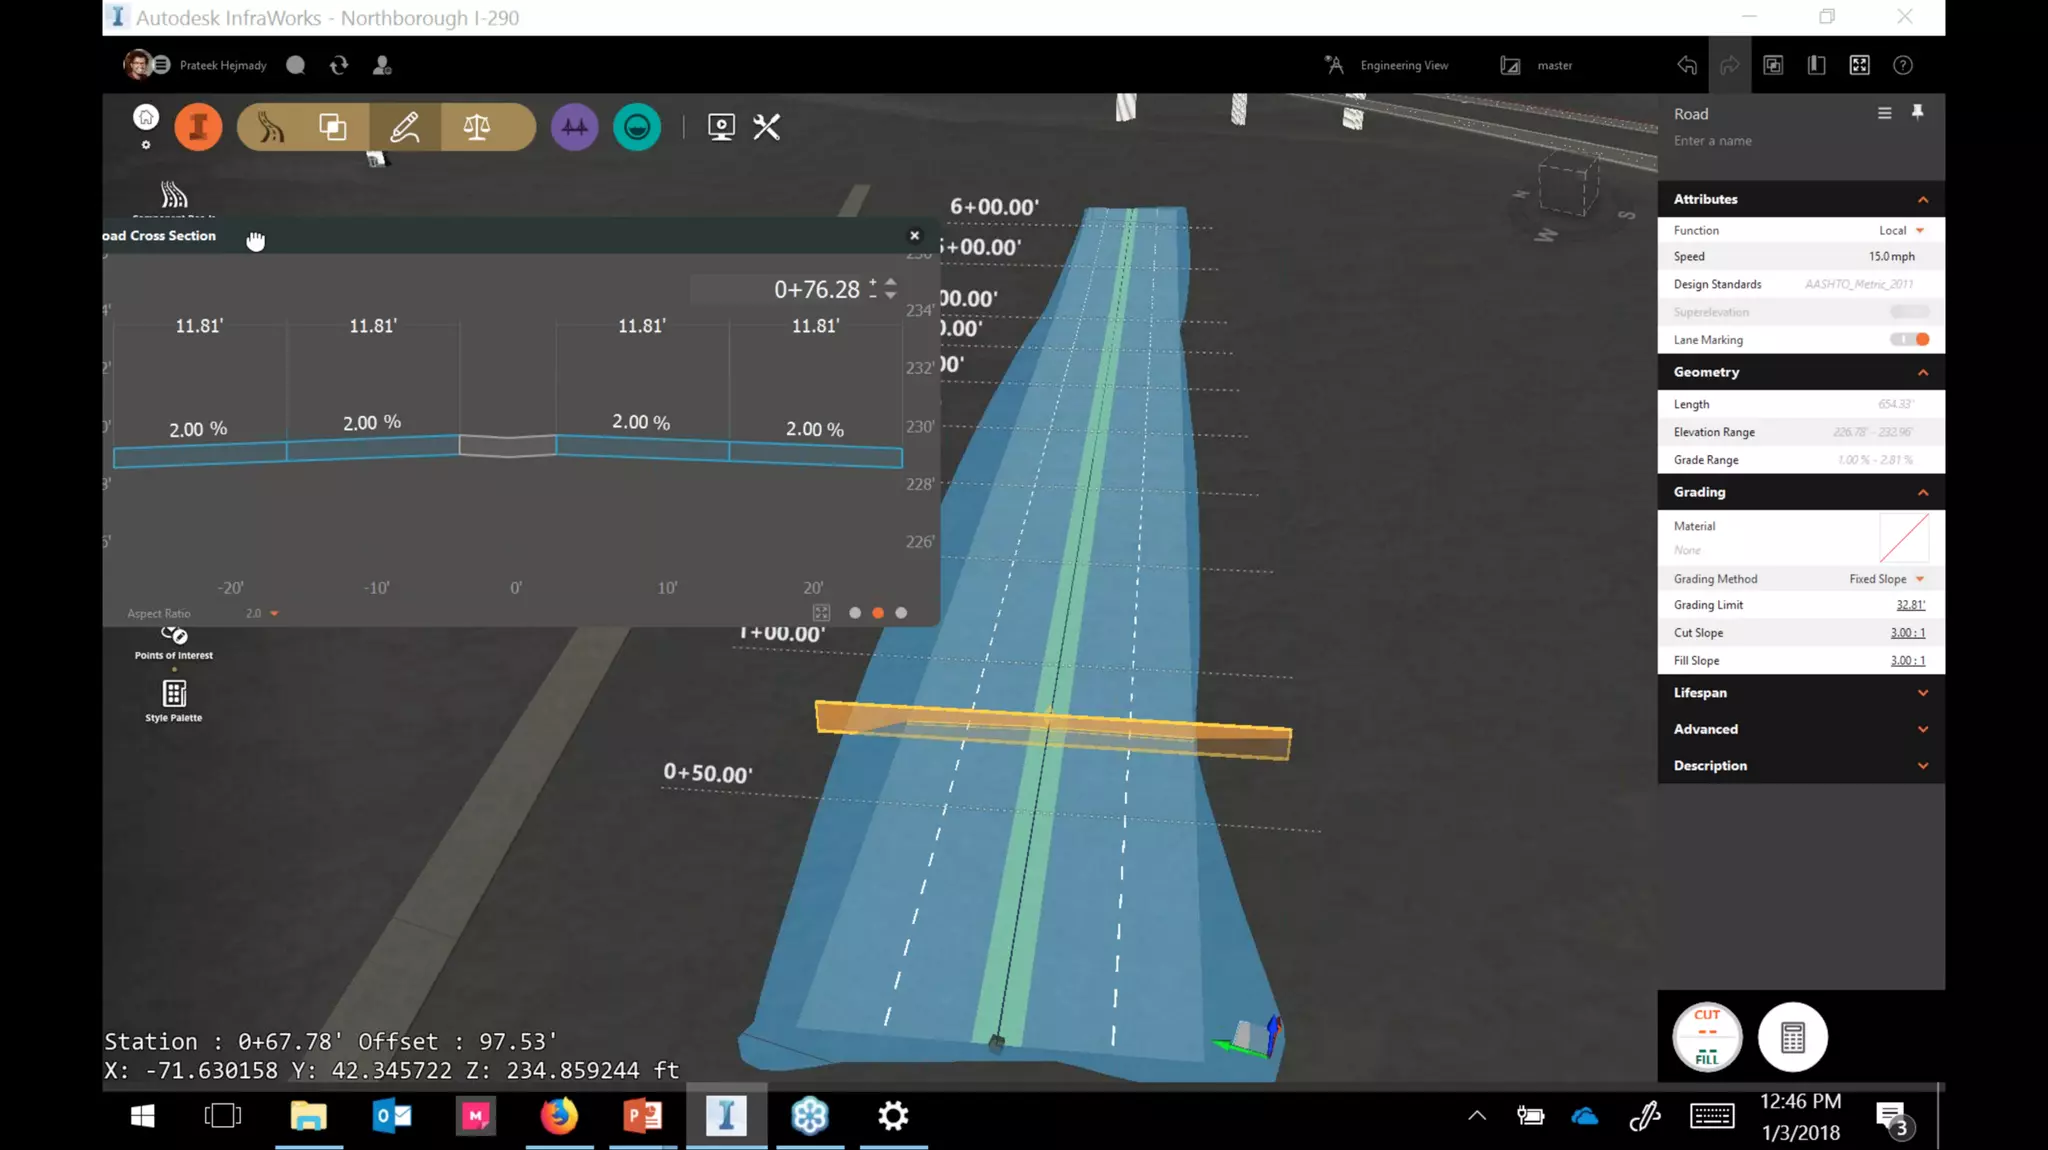Open Firefox from the taskbar

tap(559, 1116)
